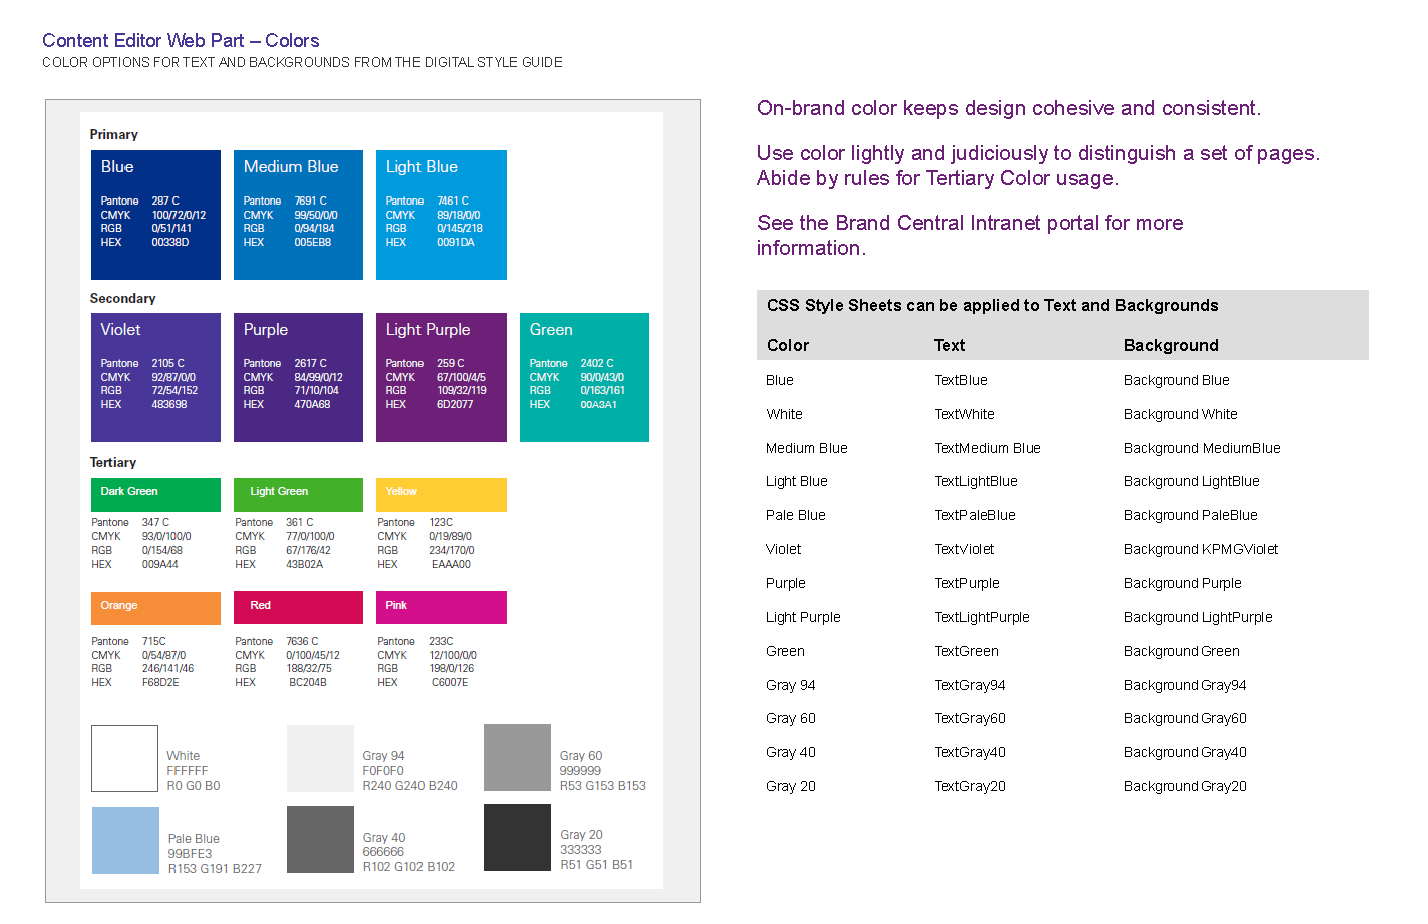
Task: Click the Dark Green HEX value '009A44'
Action: point(160,565)
